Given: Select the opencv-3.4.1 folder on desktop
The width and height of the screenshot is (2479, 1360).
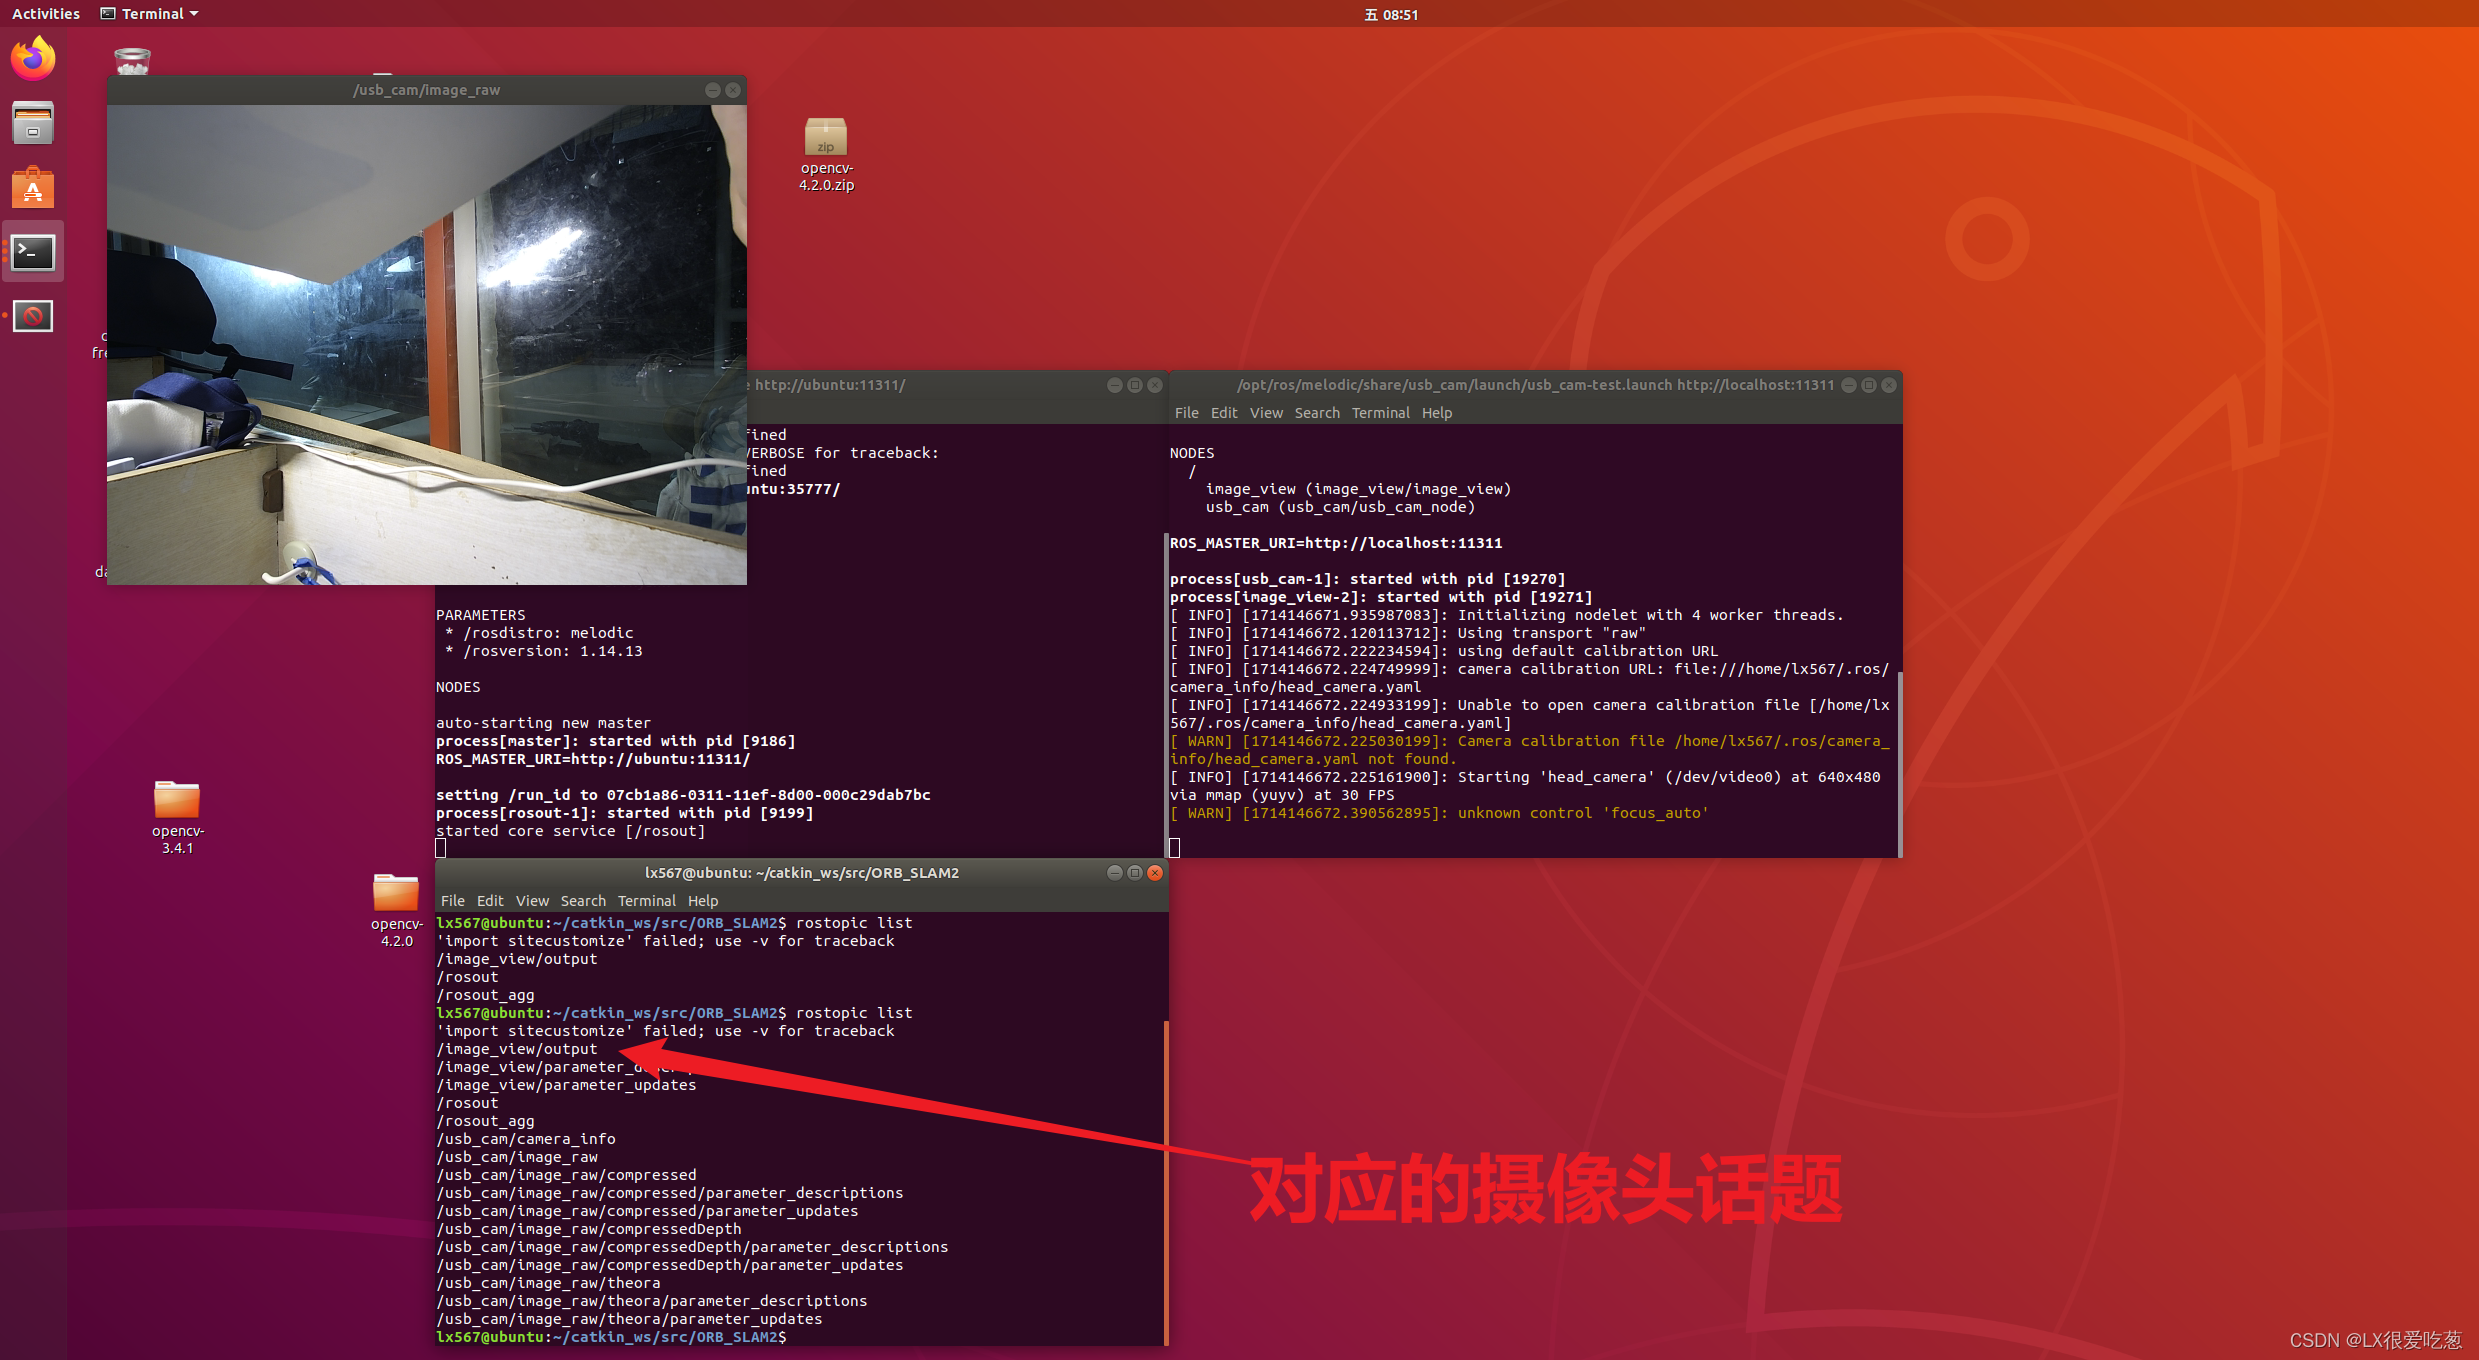Looking at the screenshot, I should pos(177,817).
